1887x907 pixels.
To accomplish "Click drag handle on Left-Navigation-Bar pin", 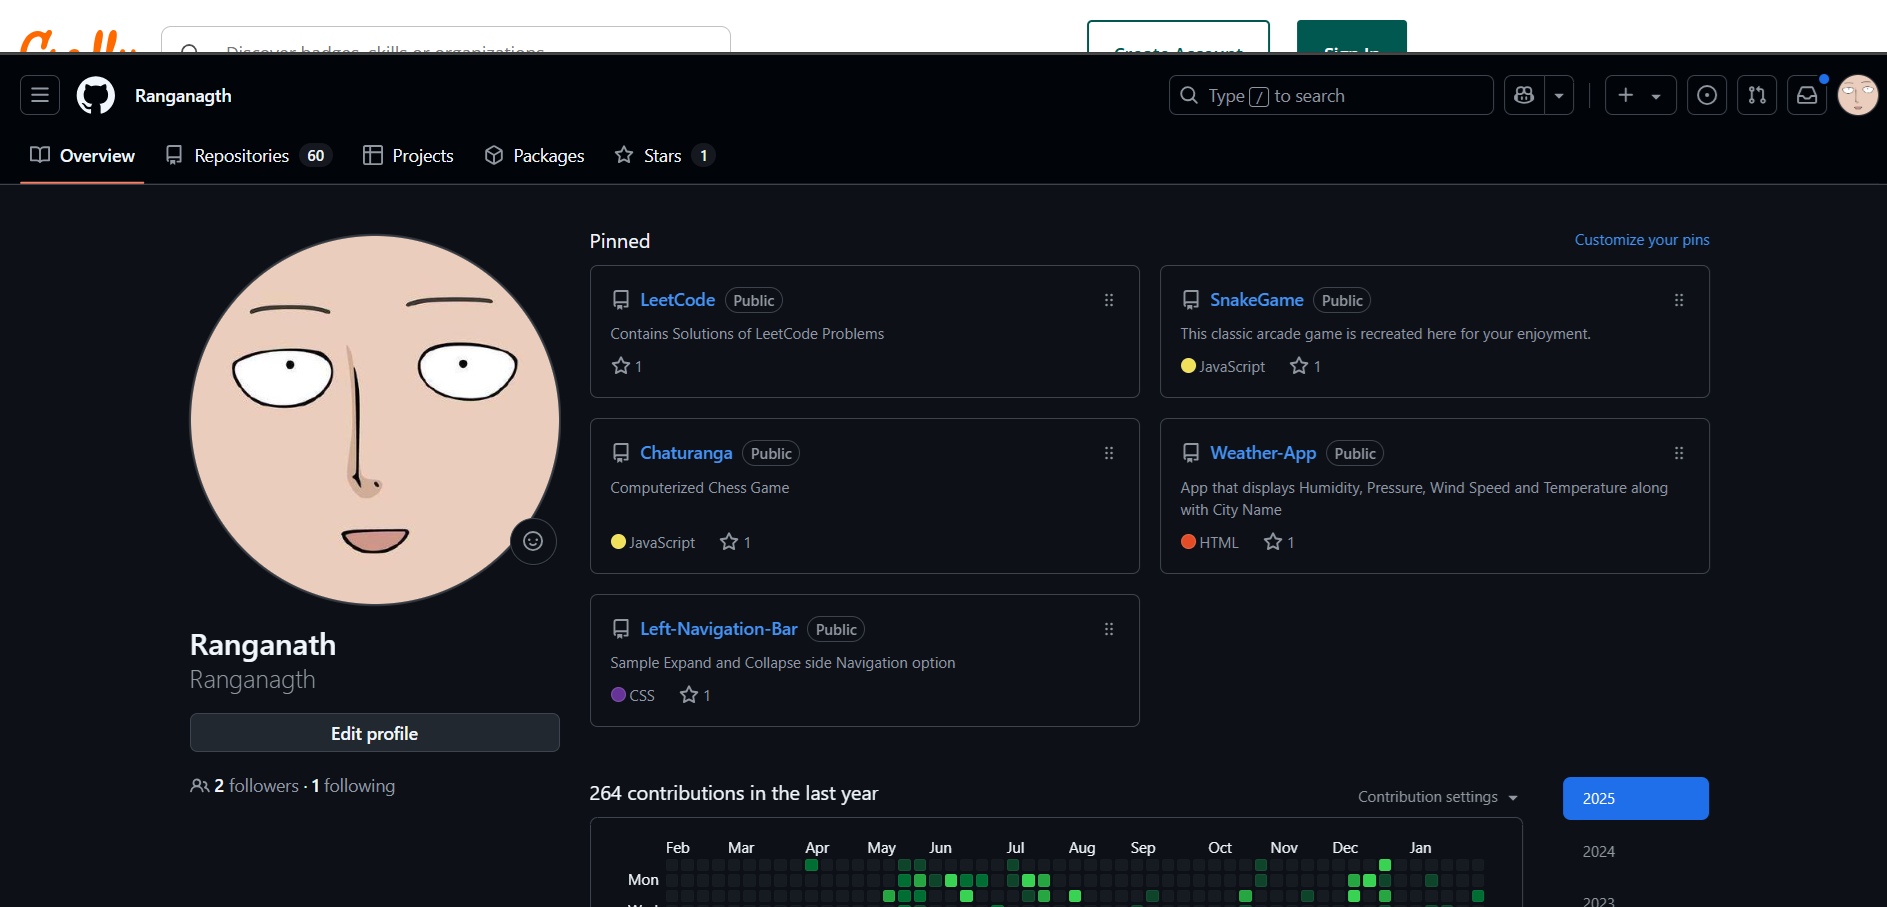I will tap(1109, 629).
